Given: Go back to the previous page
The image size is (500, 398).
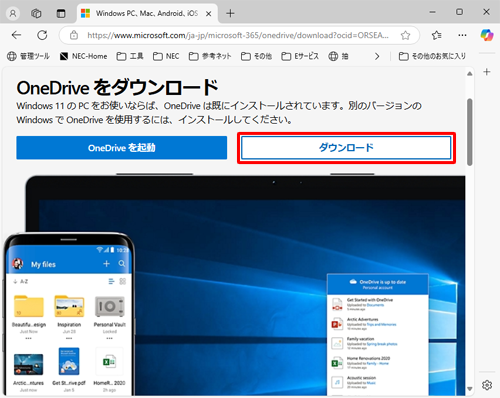Looking at the screenshot, I should pos(16,35).
